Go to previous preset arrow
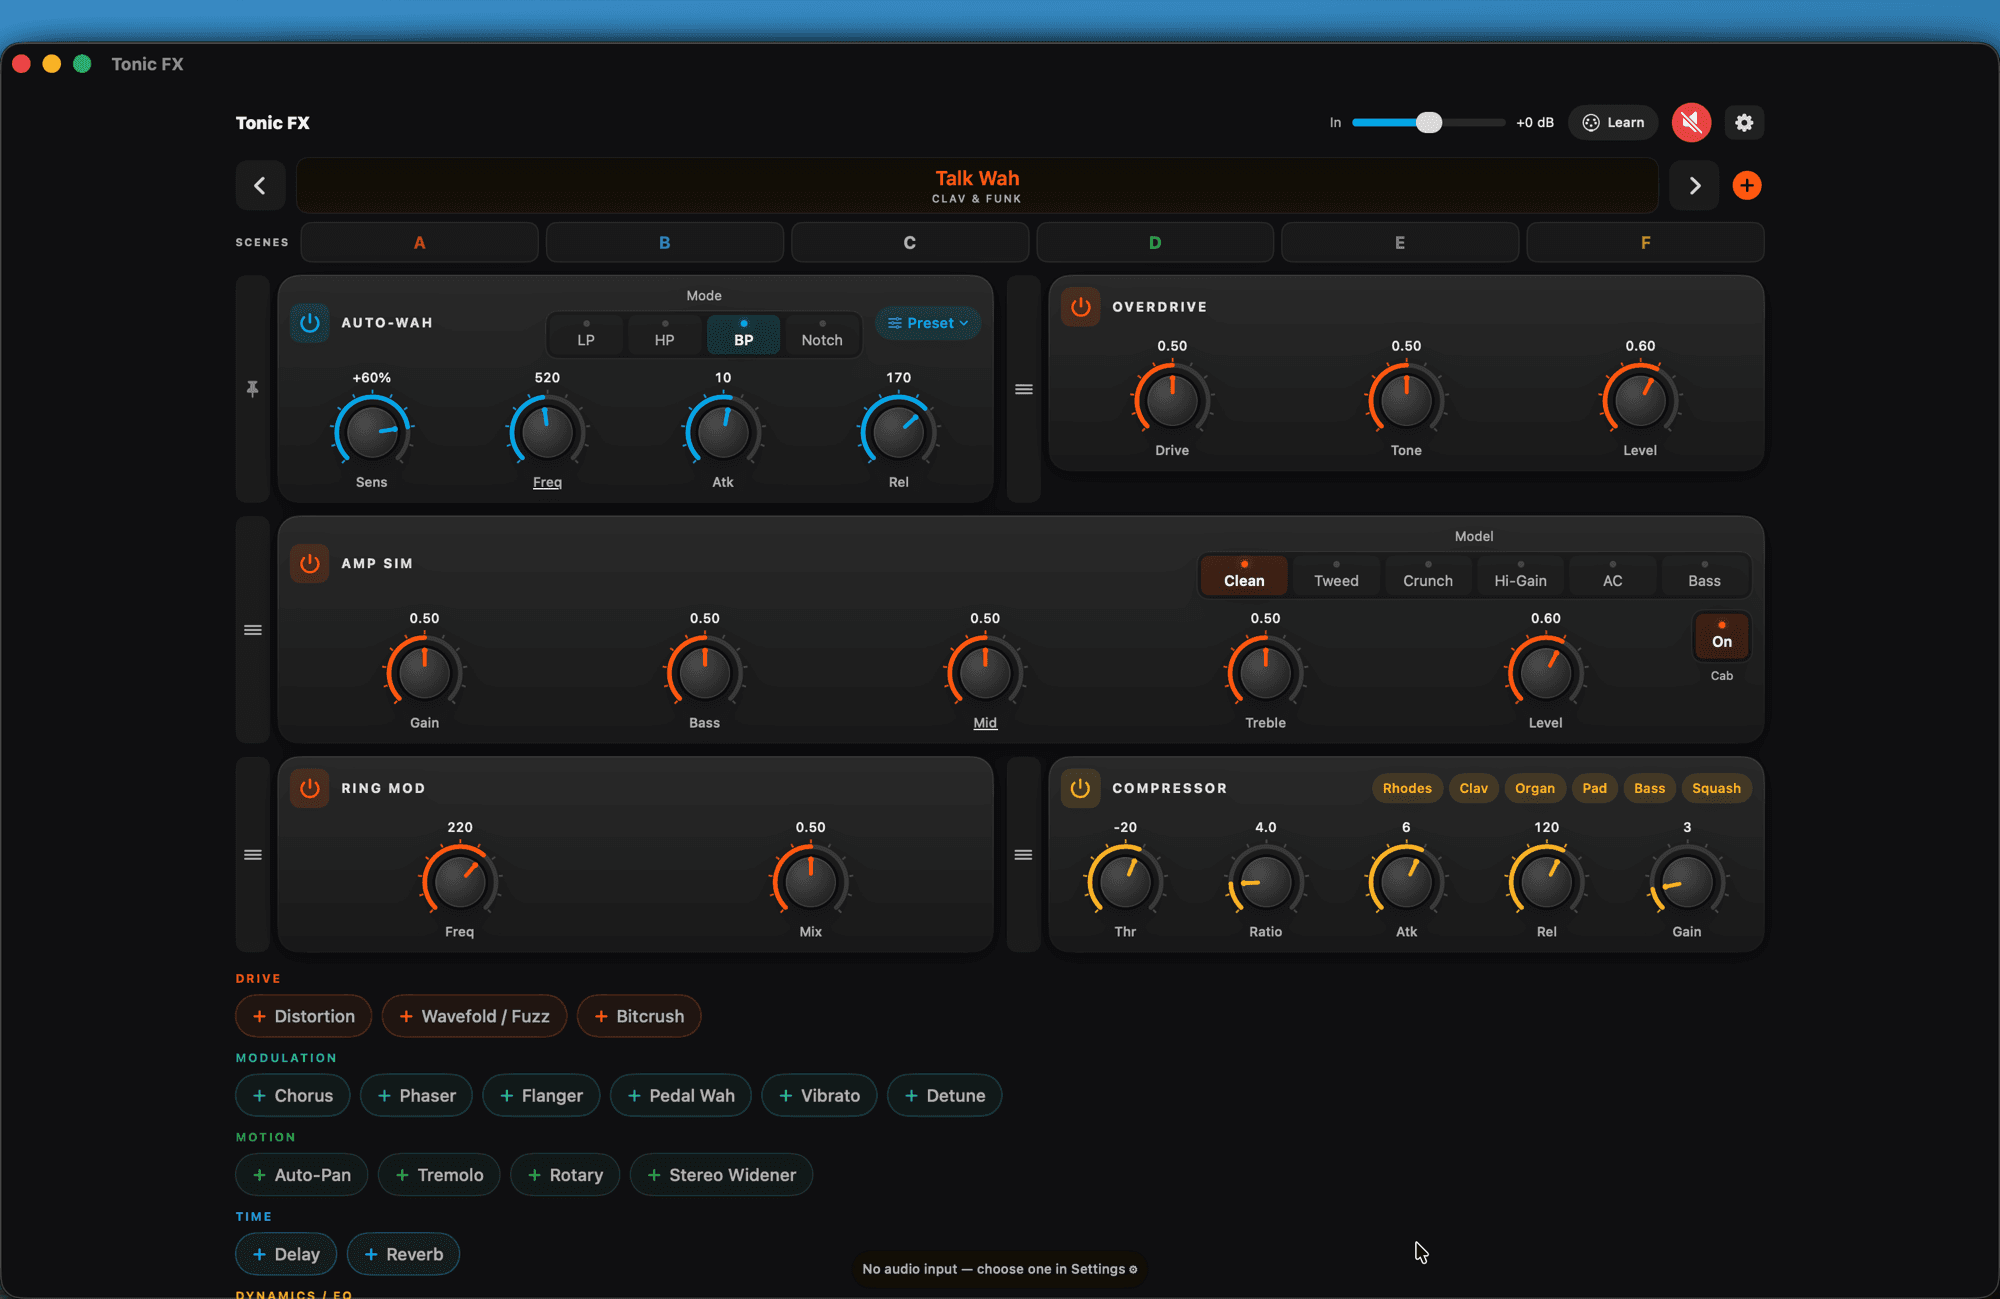Viewport: 2000px width, 1299px height. pos(260,186)
